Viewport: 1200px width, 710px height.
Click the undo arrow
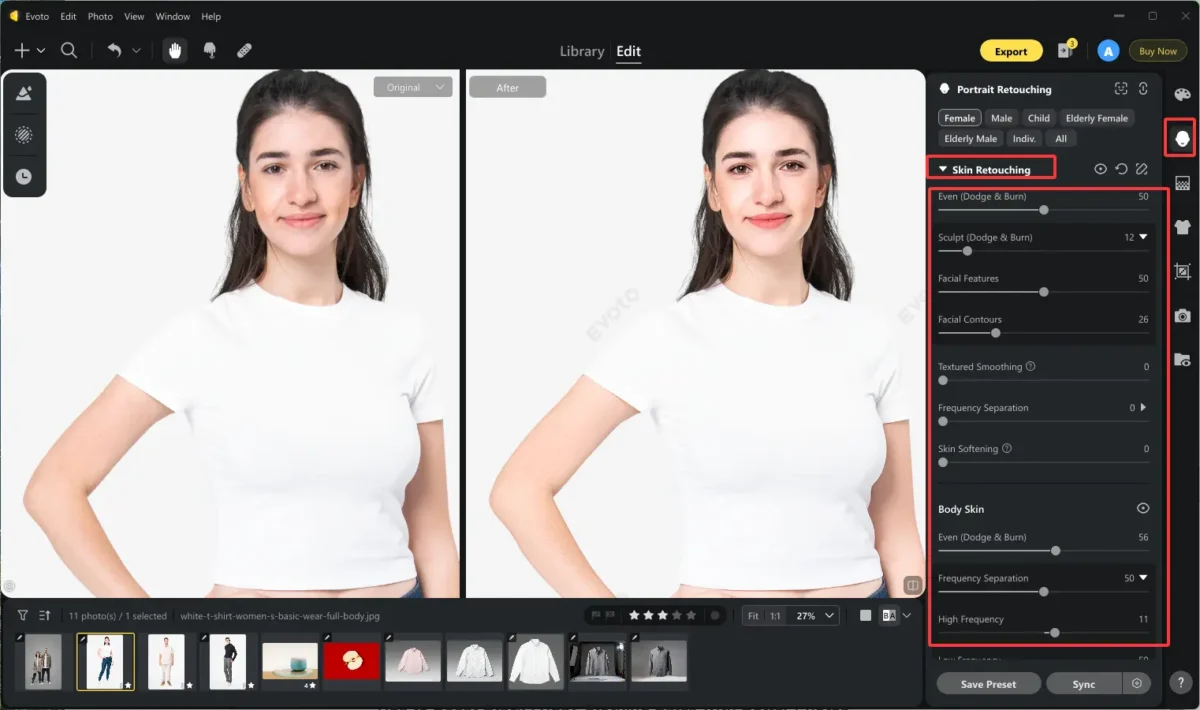tap(114, 51)
